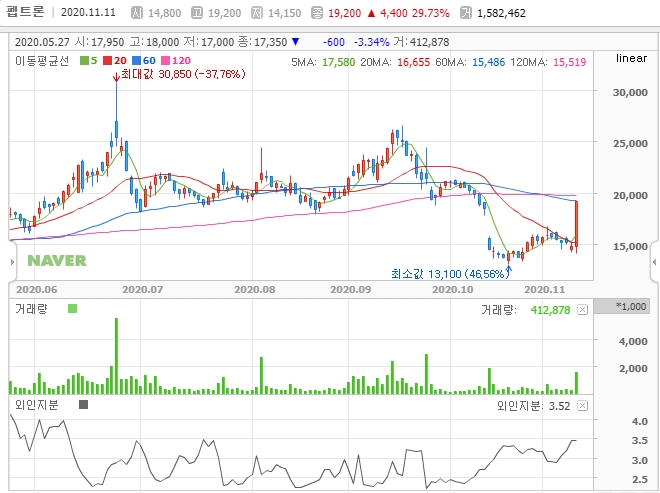Image resolution: width=660 pixels, height=493 pixels.
Task: Click the high price (고) icon
Action: (x=197, y=13)
